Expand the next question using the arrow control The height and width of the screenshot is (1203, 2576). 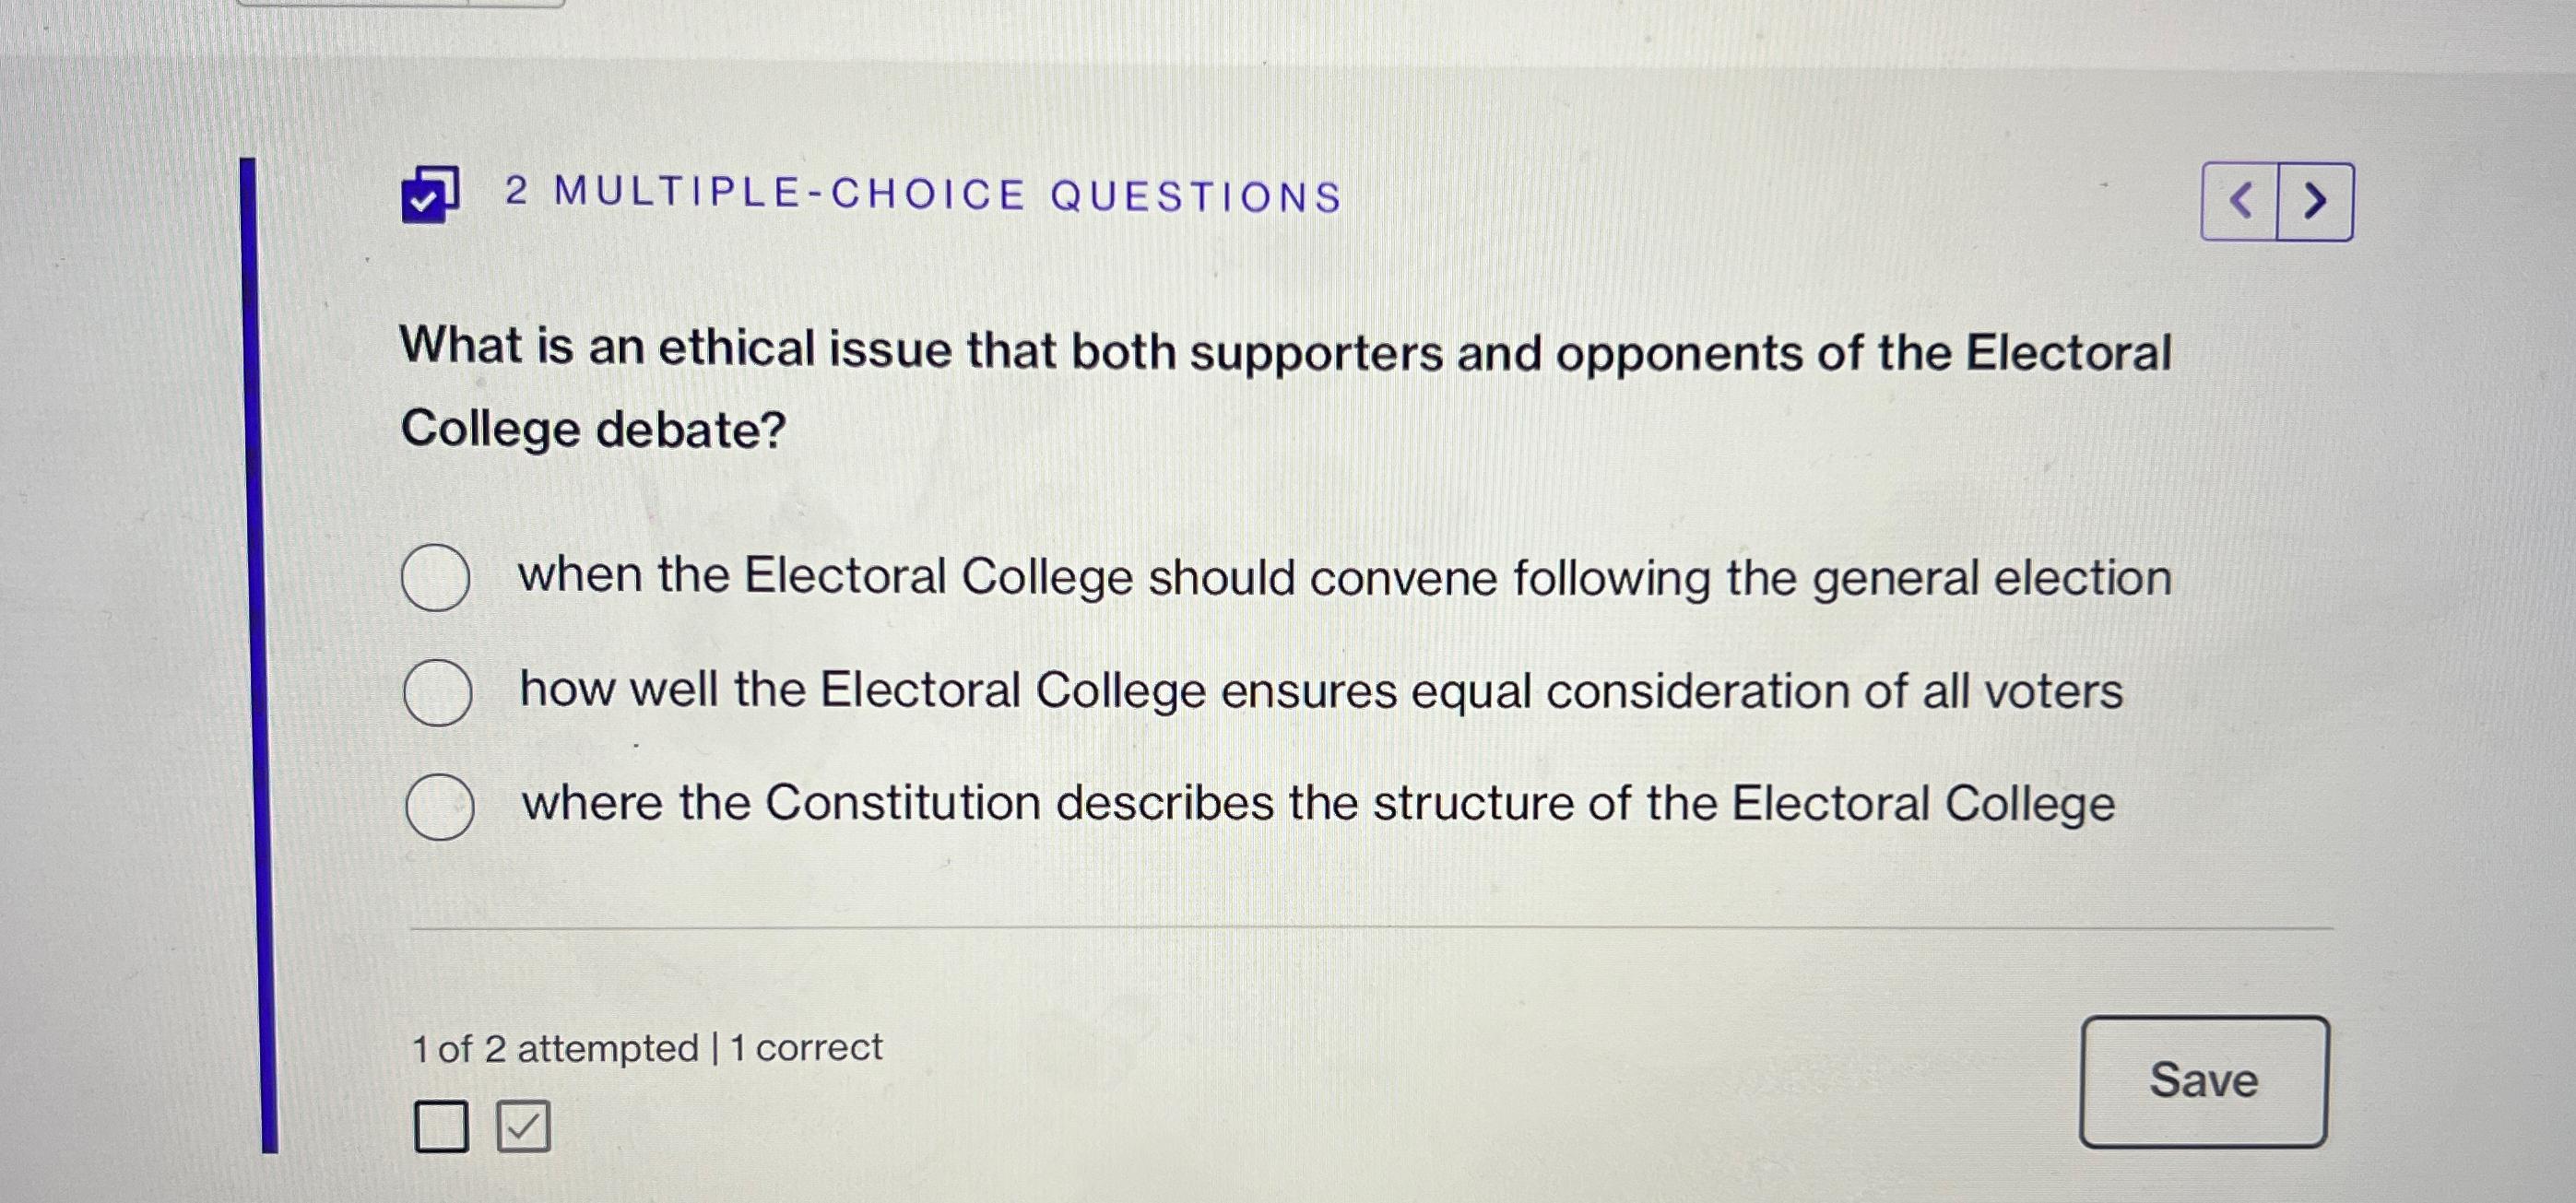[x=2315, y=200]
